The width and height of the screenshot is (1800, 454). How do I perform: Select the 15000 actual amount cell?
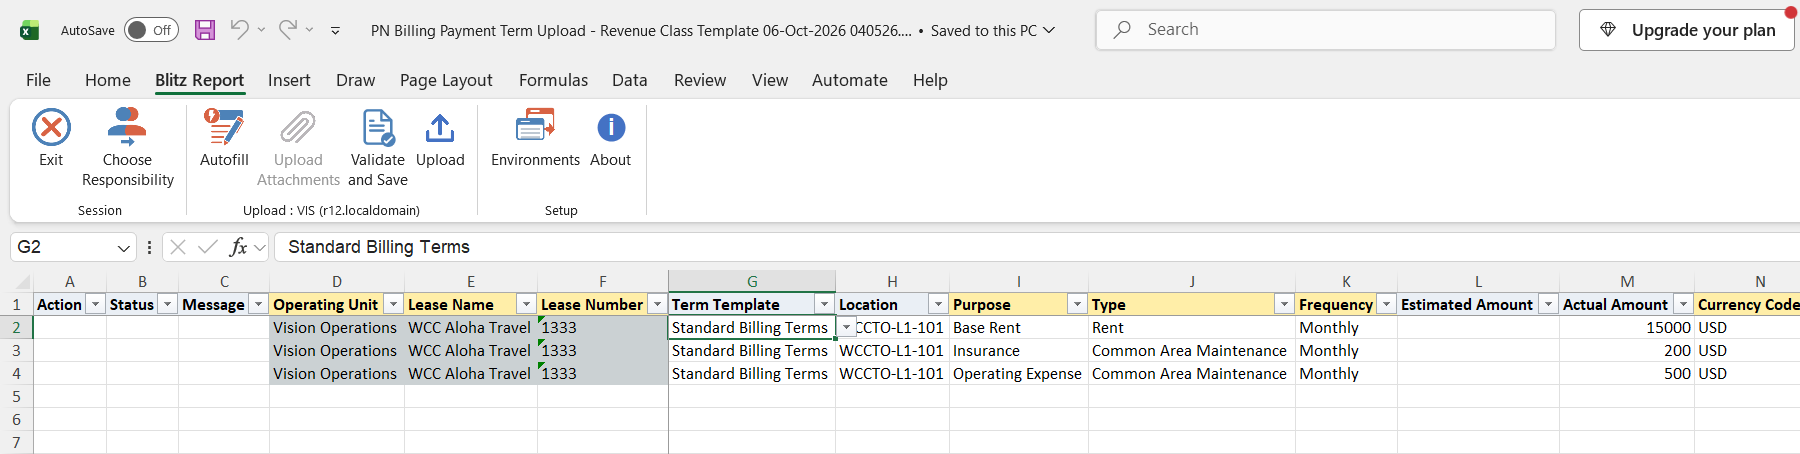1627,328
